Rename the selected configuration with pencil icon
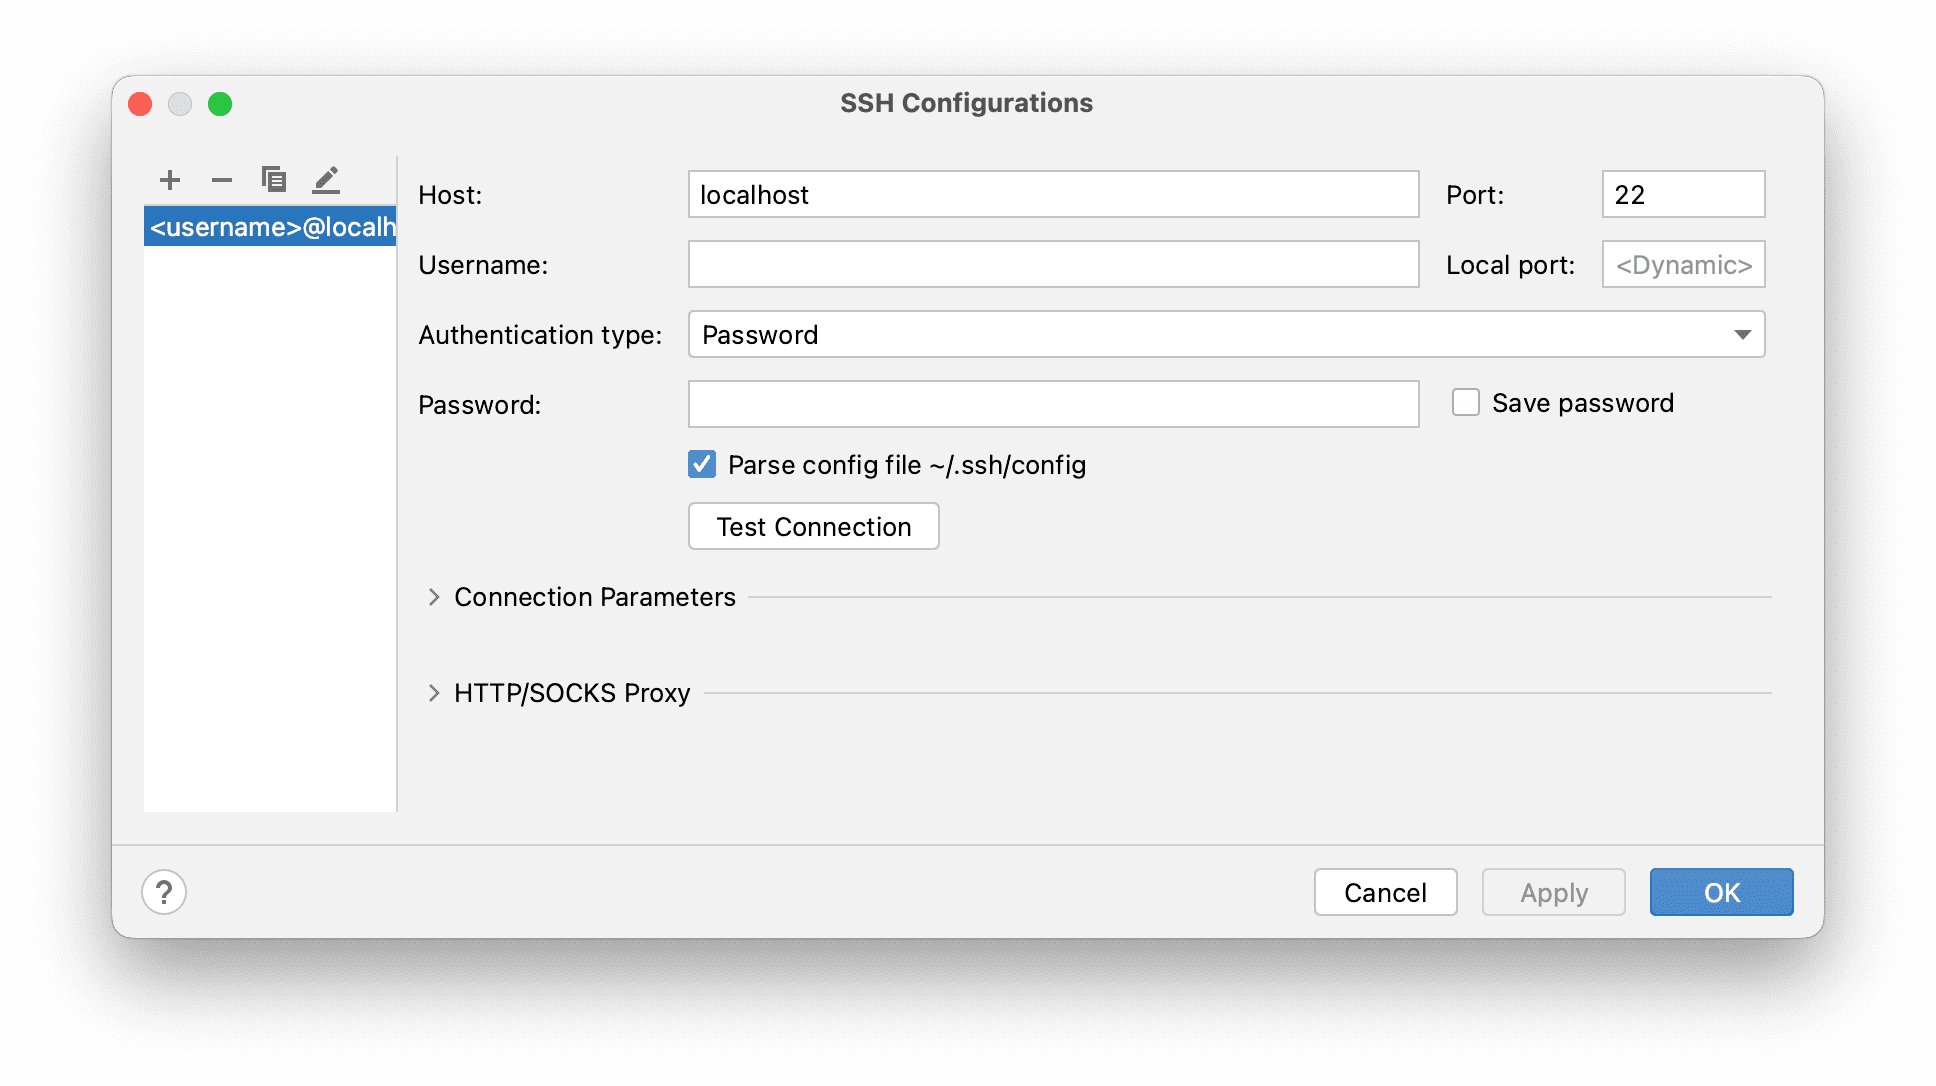 pos(326,180)
